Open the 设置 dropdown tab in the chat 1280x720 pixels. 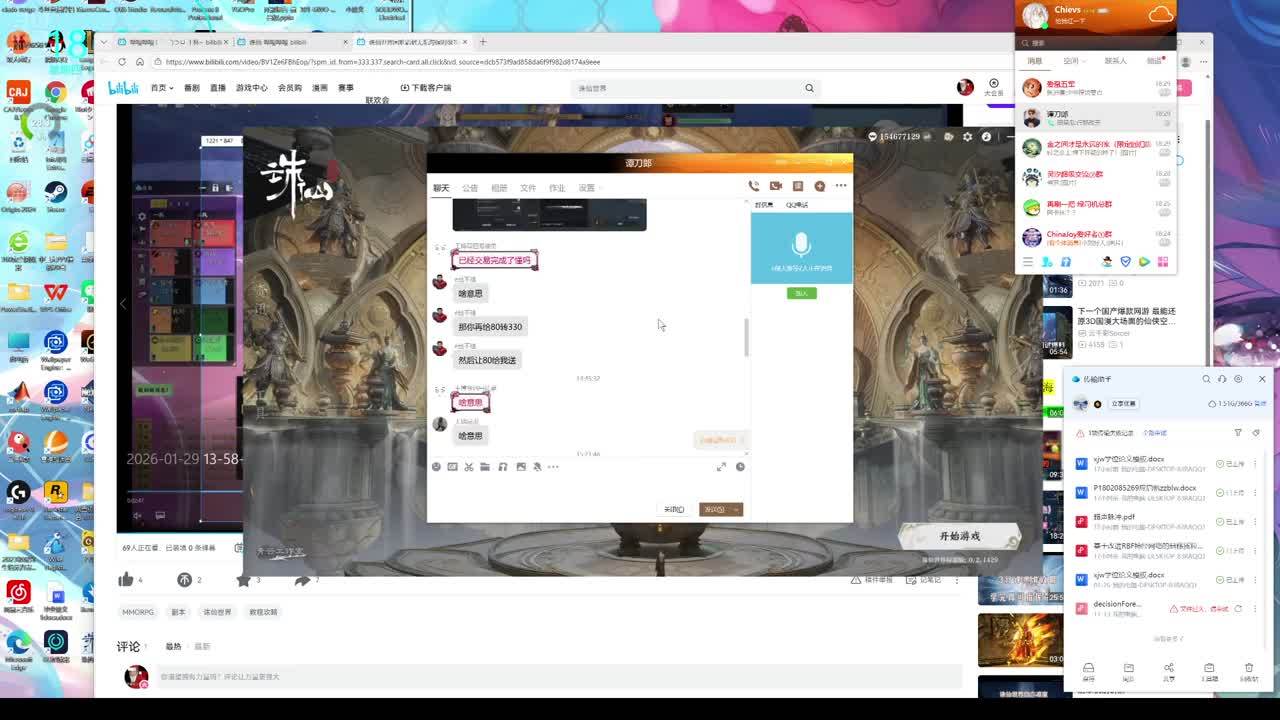coord(588,188)
